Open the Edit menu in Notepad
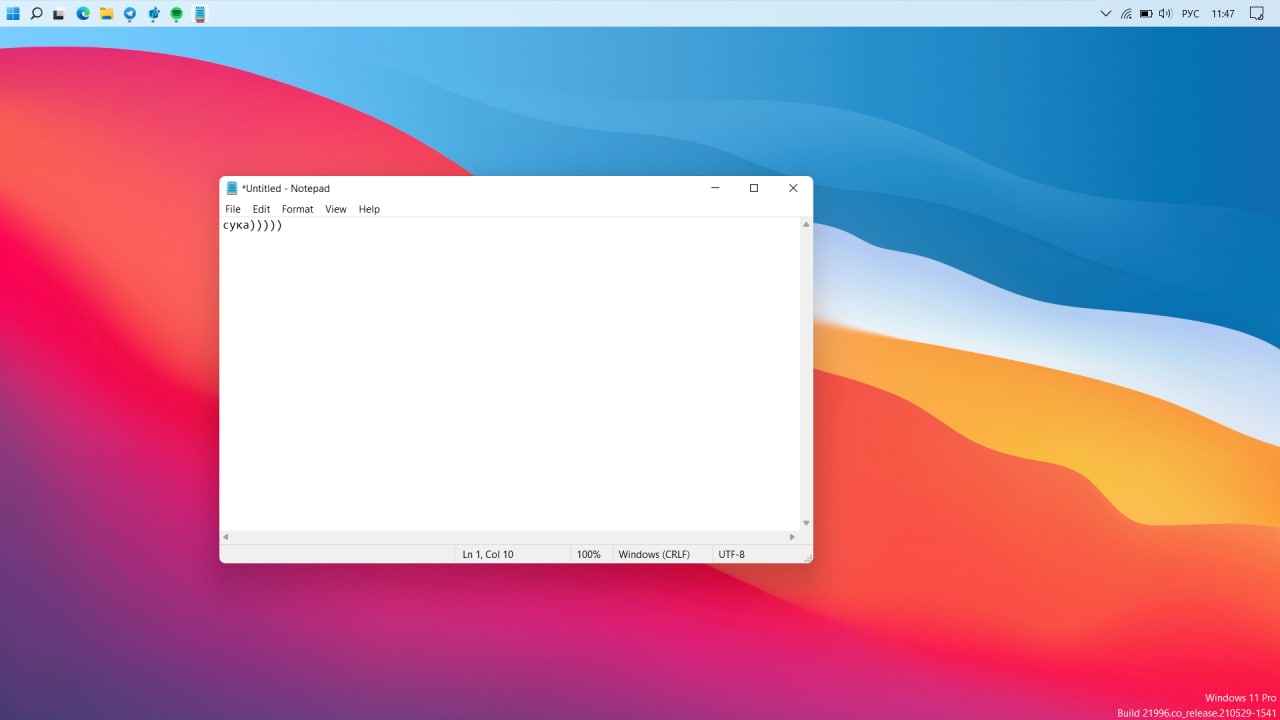The image size is (1280, 720). tap(261, 209)
